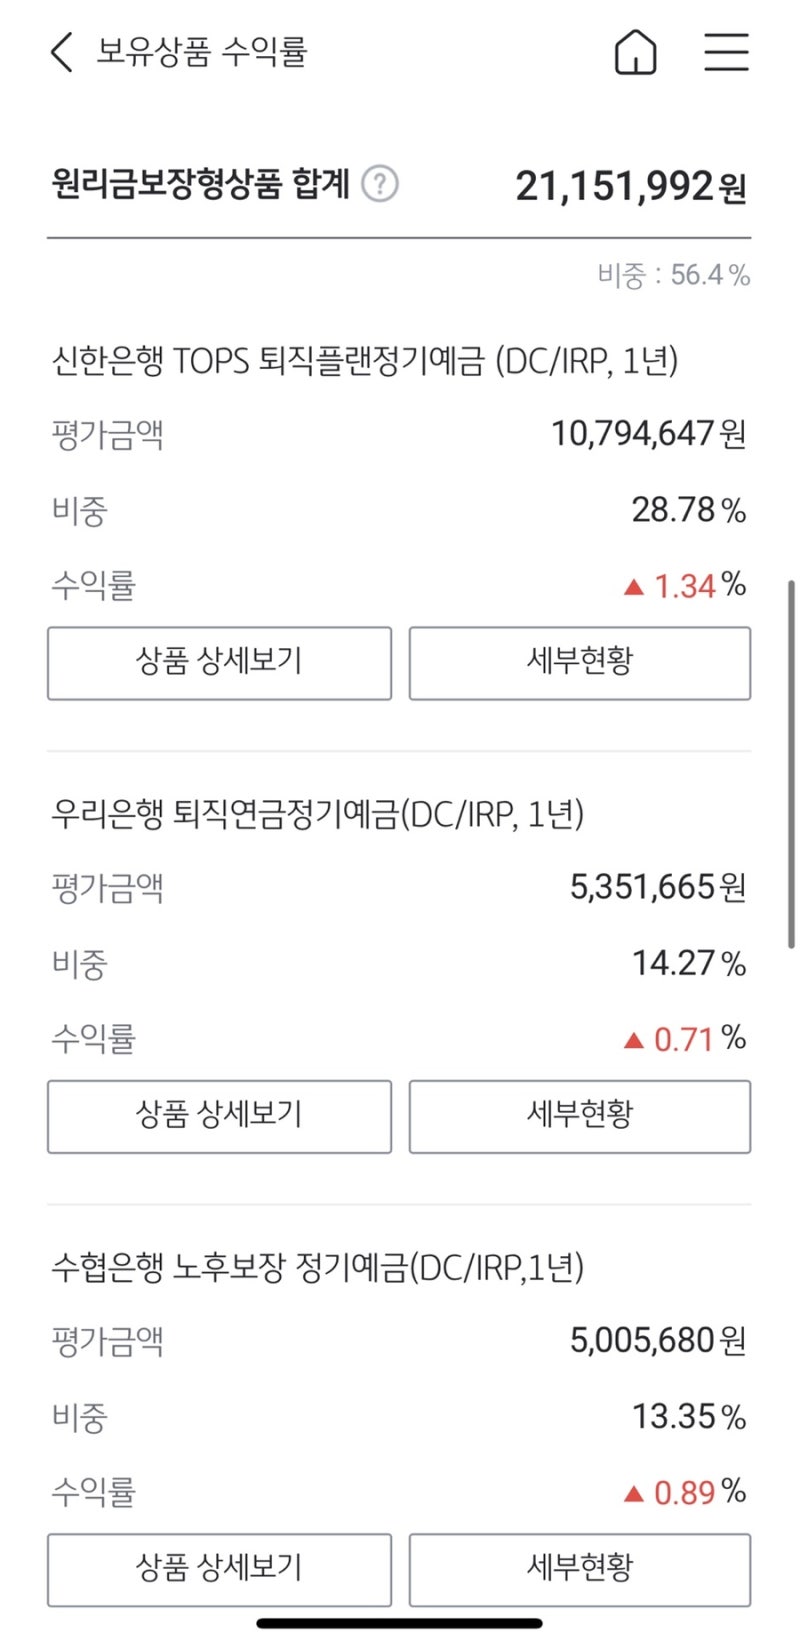Viewport: 800px width, 1641px height.
Task: Go back using the left chevron arrow
Action: point(62,52)
